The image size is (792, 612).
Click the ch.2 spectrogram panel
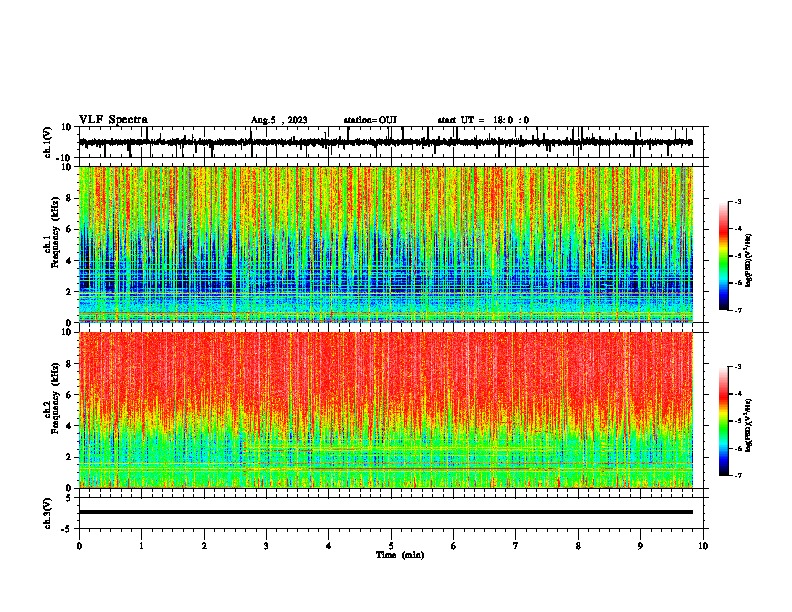click(386, 410)
